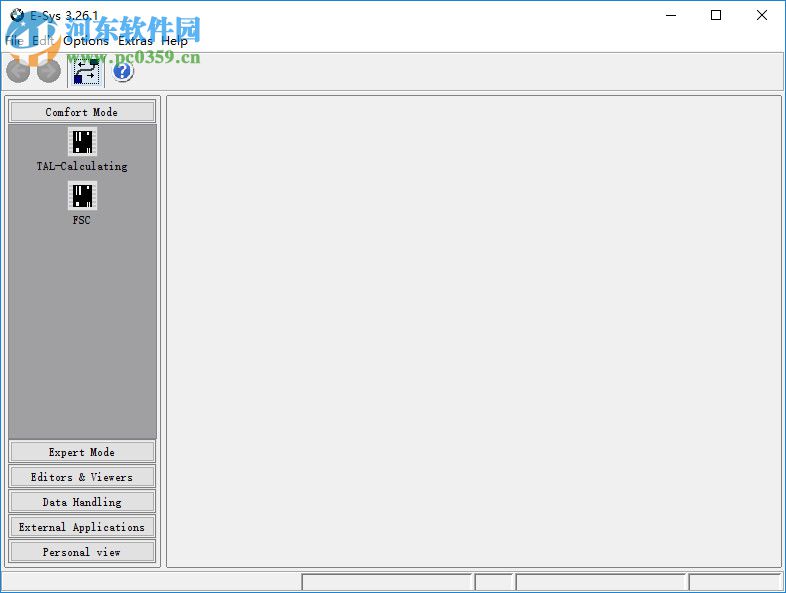This screenshot has height=593, width=786.
Task: Click the back arrow toolbar button
Action: [x=19, y=72]
